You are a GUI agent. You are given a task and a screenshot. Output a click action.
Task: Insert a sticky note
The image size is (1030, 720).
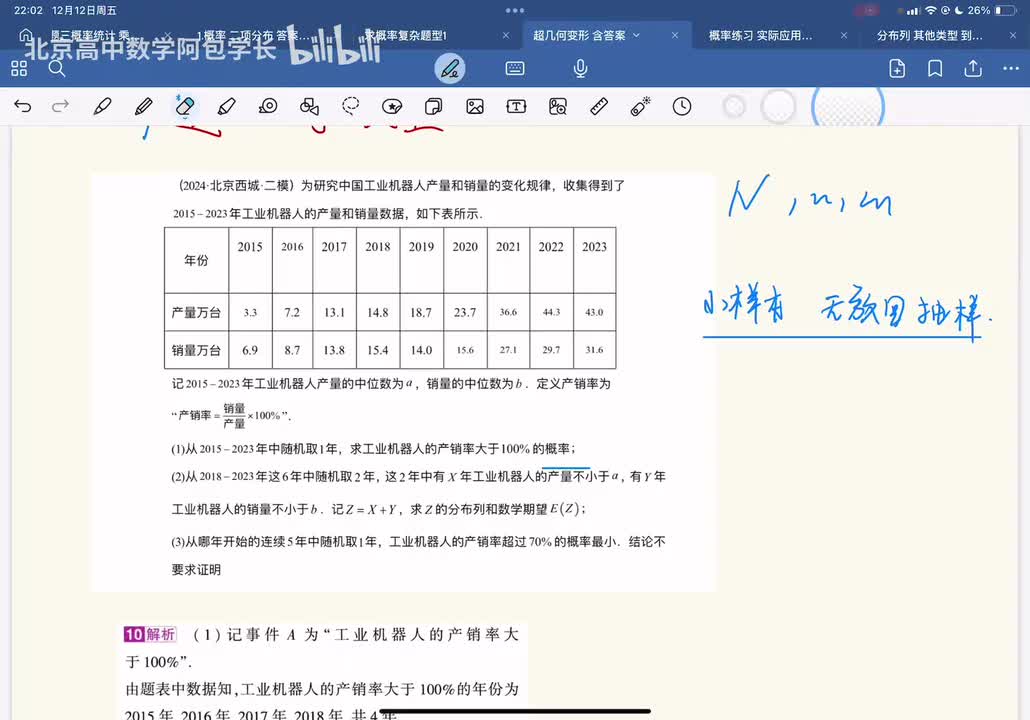click(434, 106)
